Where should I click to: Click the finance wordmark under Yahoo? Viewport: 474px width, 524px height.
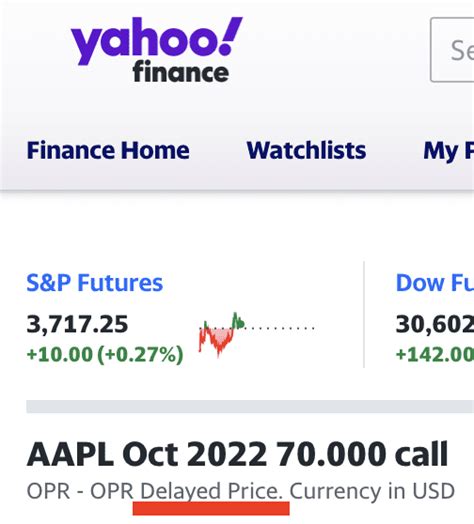coord(181,72)
